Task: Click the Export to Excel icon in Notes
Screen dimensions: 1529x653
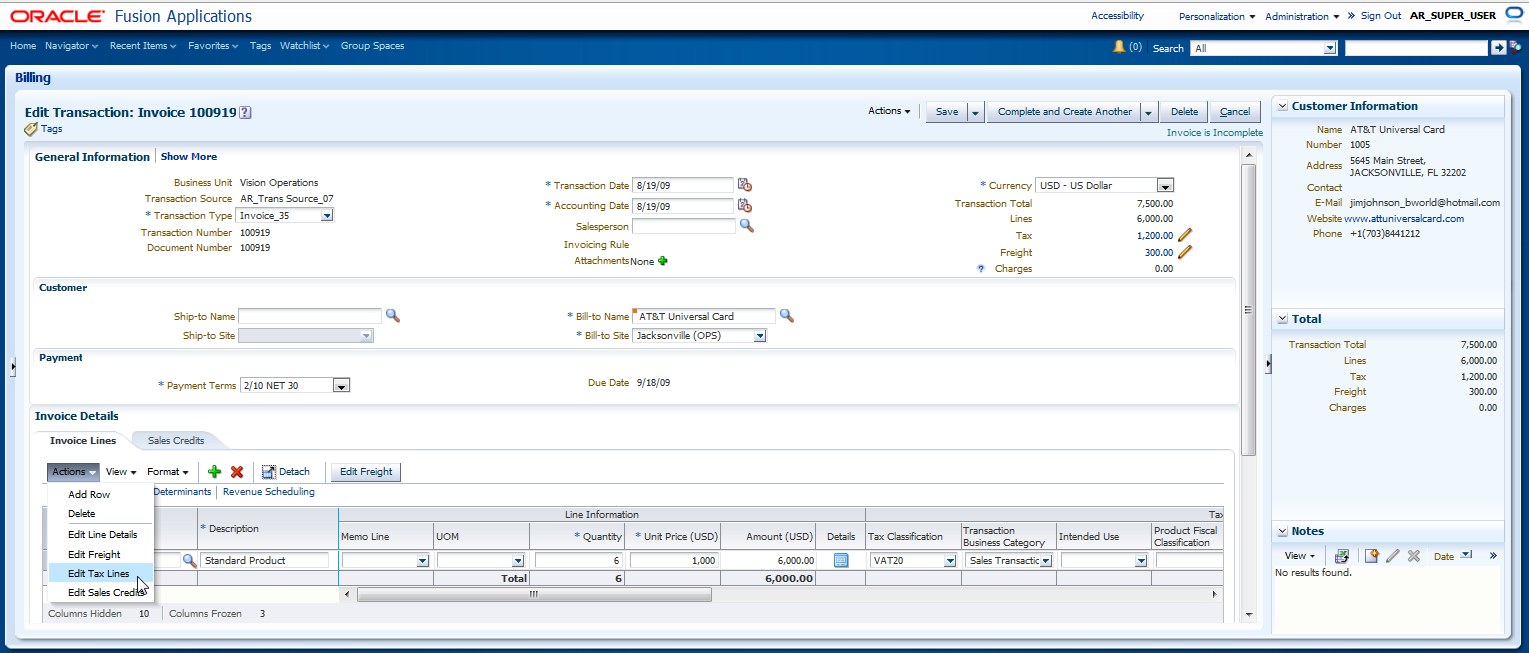Action: (x=1342, y=556)
